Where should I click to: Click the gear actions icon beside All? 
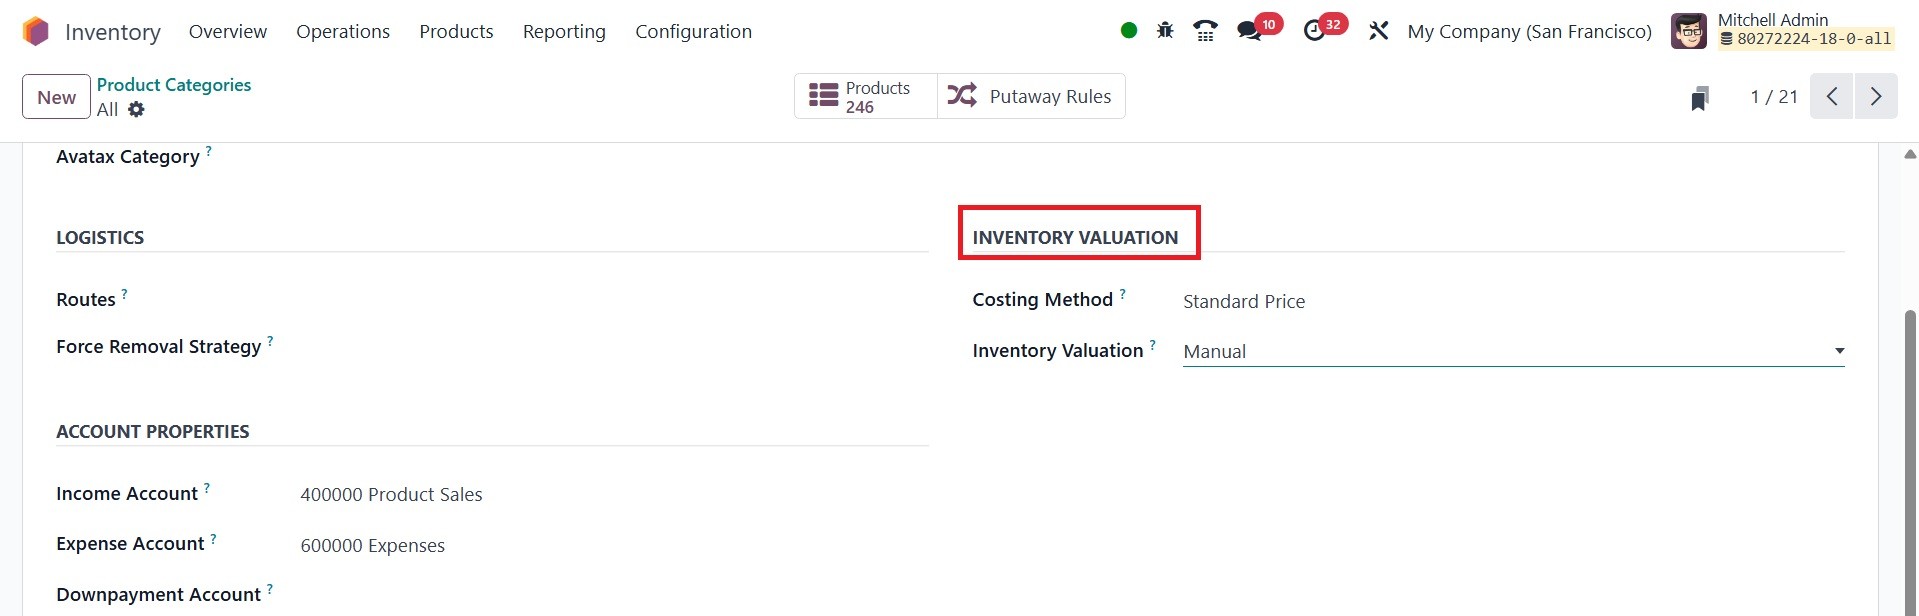click(x=136, y=110)
